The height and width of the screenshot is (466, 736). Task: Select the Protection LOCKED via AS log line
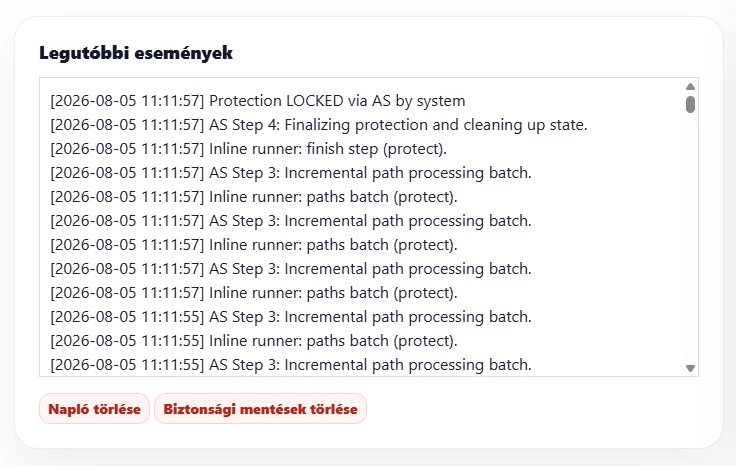coord(258,101)
